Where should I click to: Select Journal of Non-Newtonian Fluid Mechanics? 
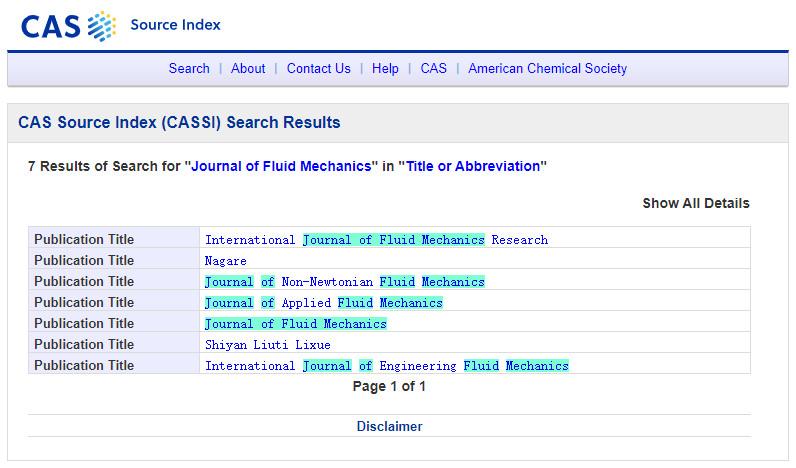[x=344, y=282]
